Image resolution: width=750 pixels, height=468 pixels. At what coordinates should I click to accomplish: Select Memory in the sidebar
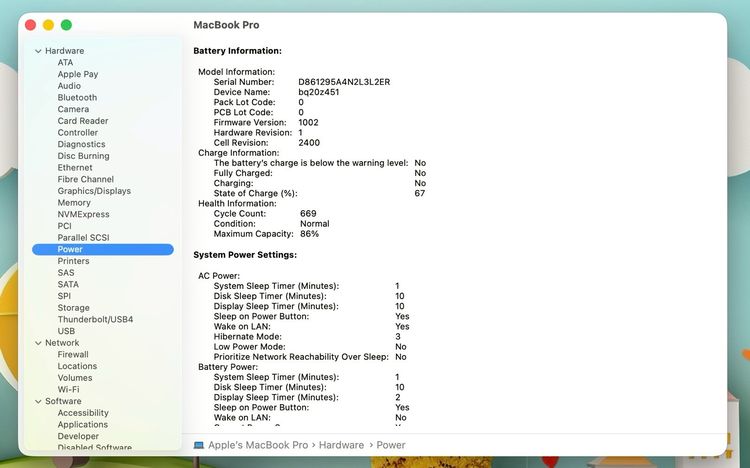coord(74,202)
